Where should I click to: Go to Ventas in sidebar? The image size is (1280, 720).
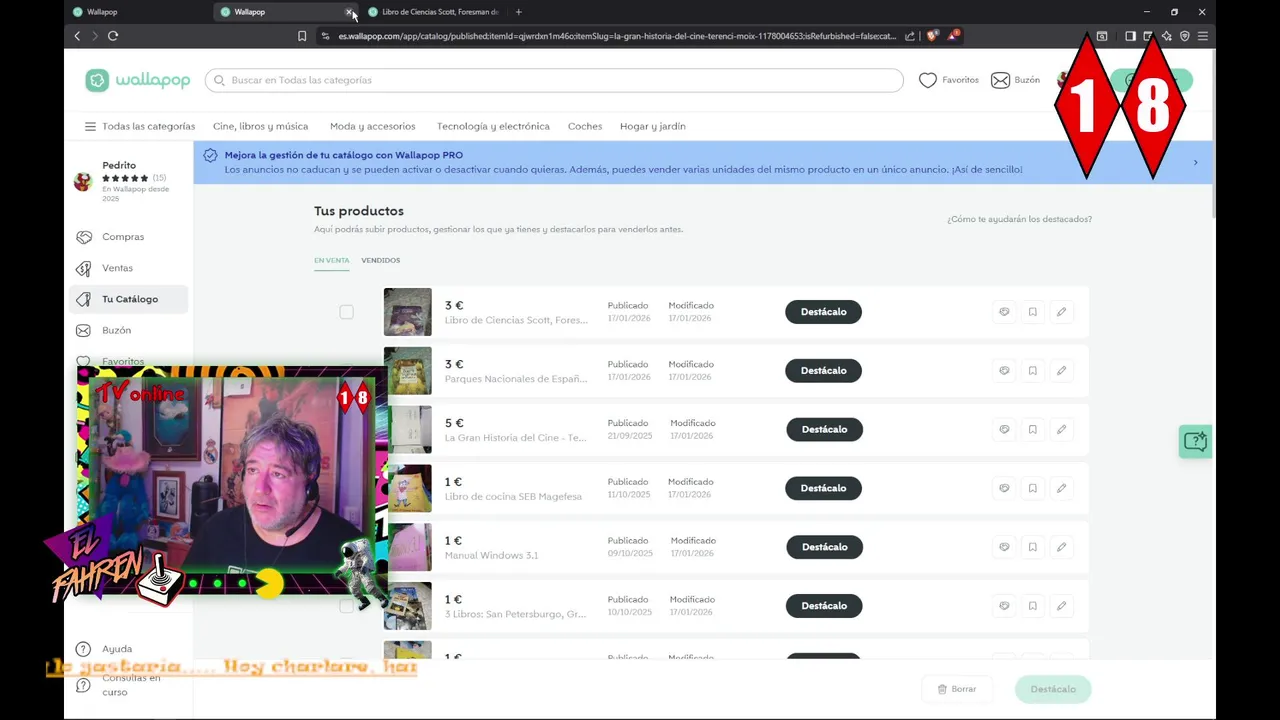click(128, 268)
